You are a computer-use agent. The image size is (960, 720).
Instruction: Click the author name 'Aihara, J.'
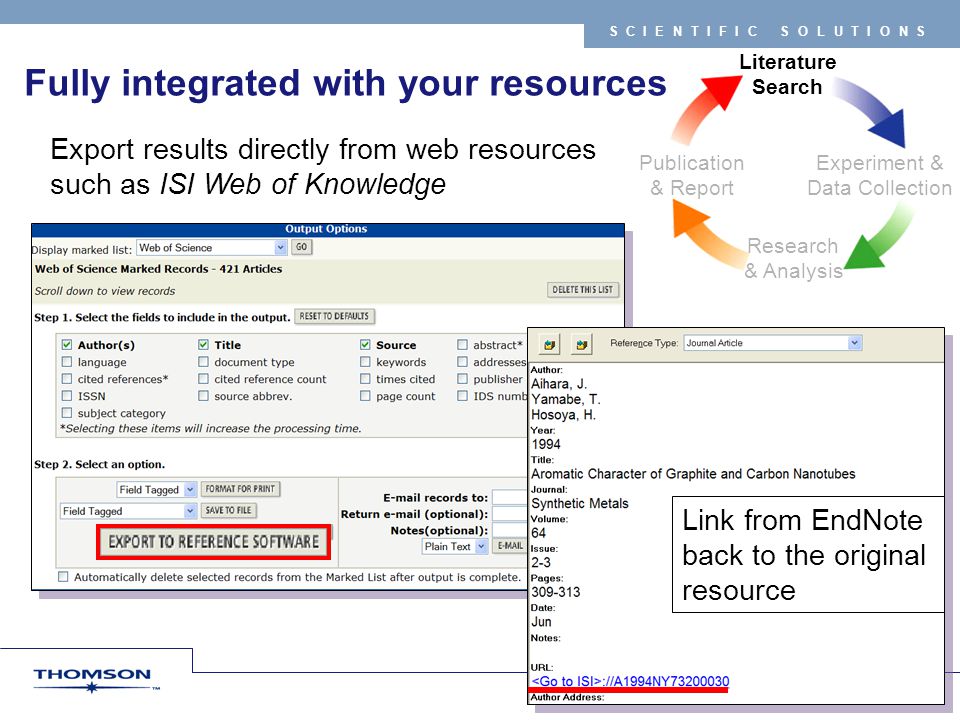(x=559, y=384)
